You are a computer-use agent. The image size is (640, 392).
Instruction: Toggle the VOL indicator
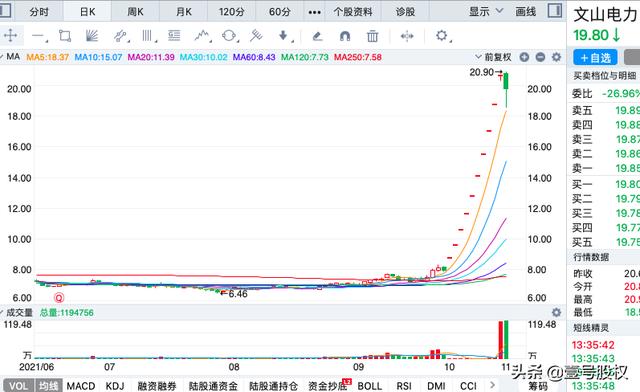(x=18, y=386)
